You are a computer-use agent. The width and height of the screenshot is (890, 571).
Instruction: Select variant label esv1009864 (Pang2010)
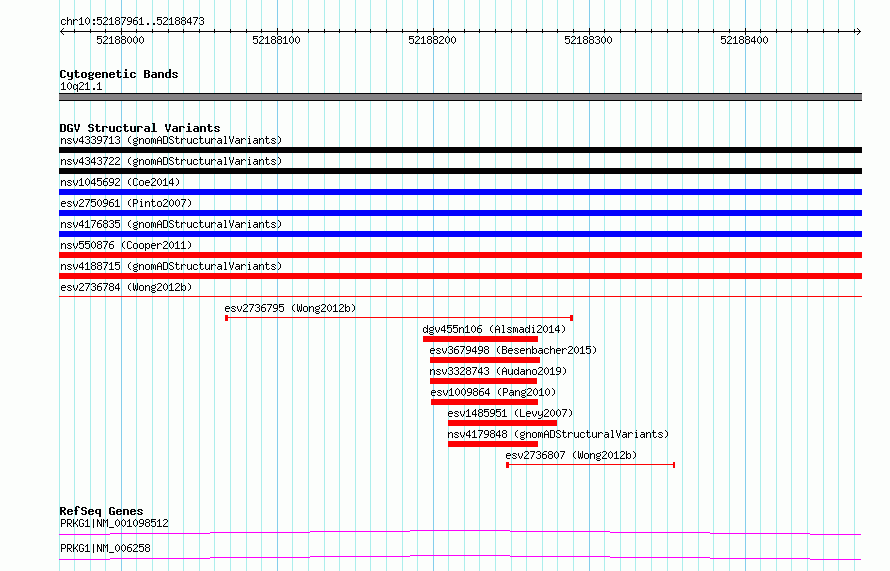[493, 392]
